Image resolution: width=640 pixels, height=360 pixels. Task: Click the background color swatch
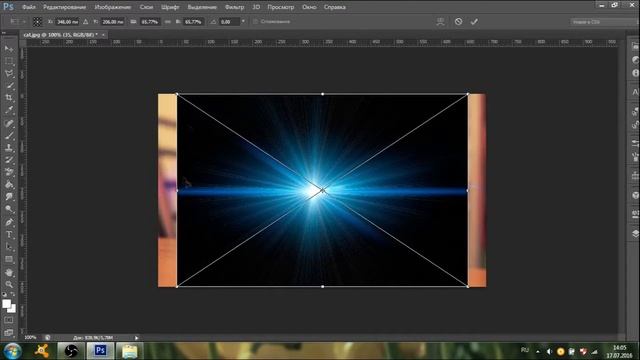12,309
